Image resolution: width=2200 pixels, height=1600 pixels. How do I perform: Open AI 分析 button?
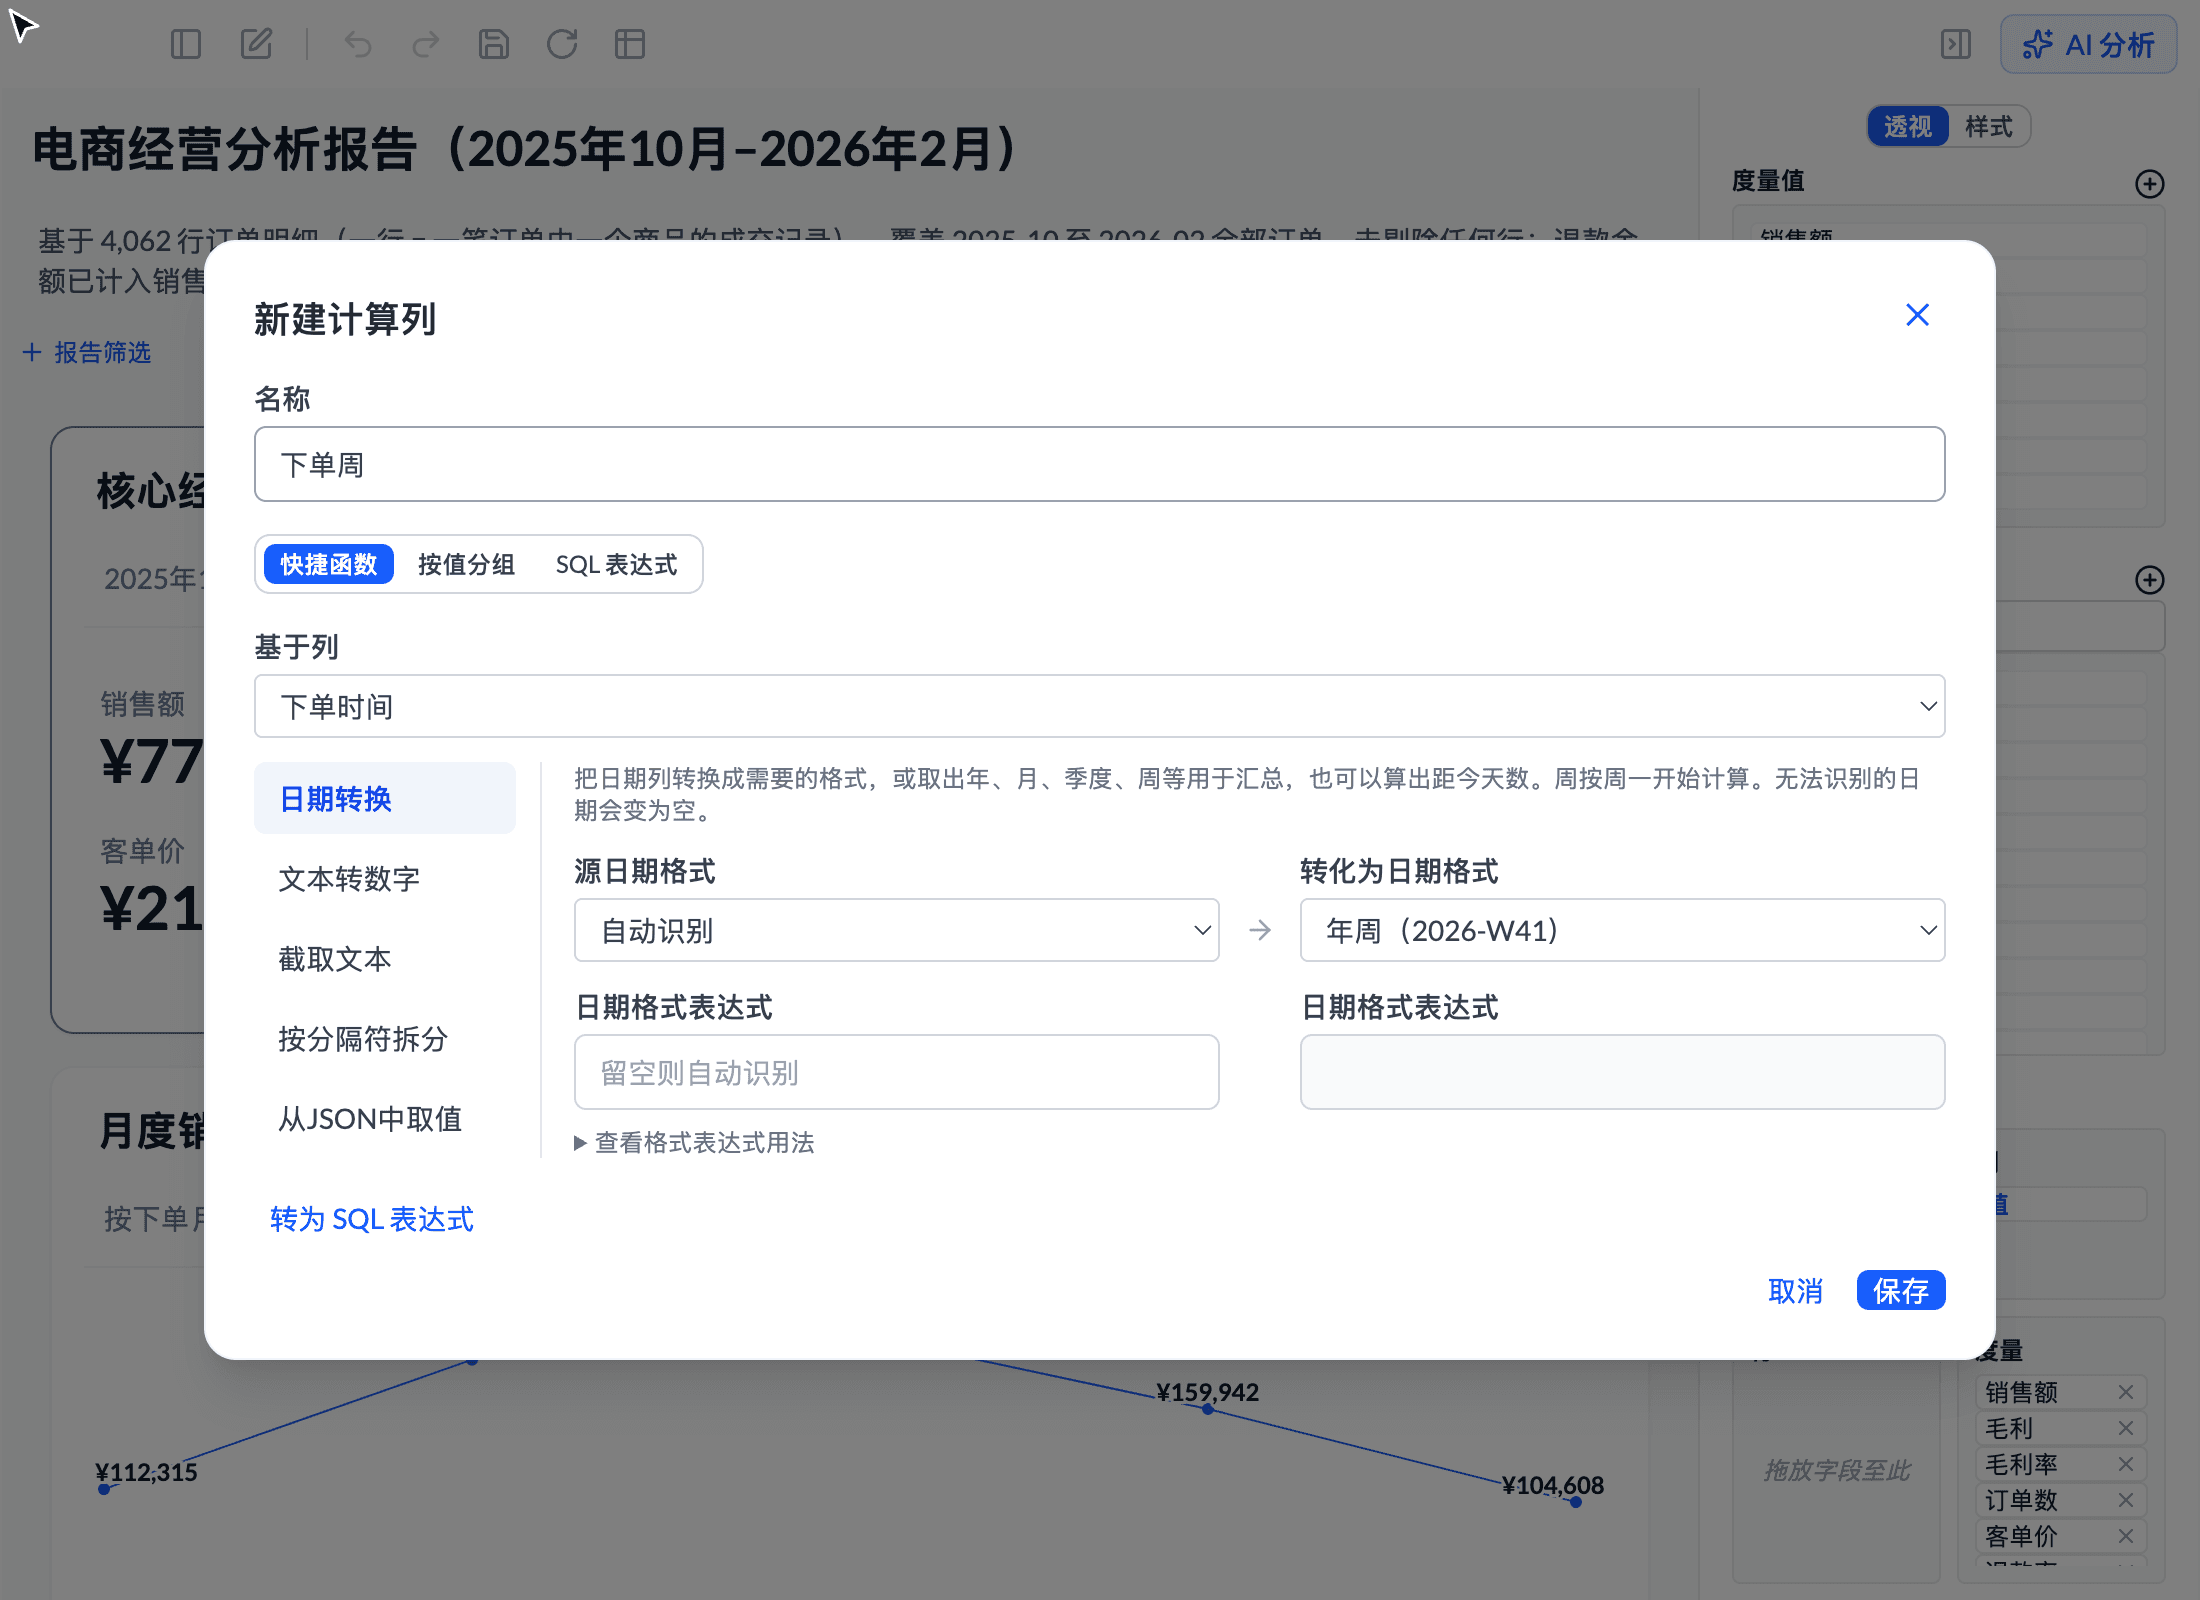(x=2088, y=44)
